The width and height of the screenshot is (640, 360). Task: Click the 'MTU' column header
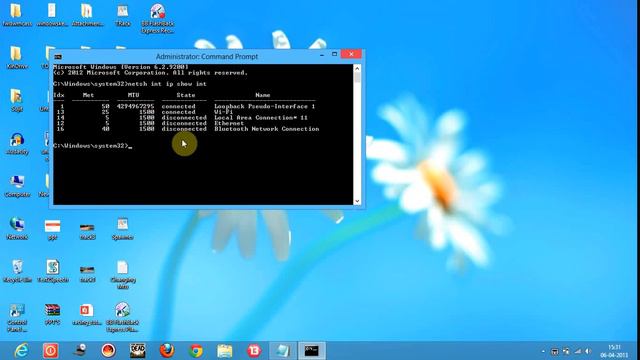pos(133,95)
